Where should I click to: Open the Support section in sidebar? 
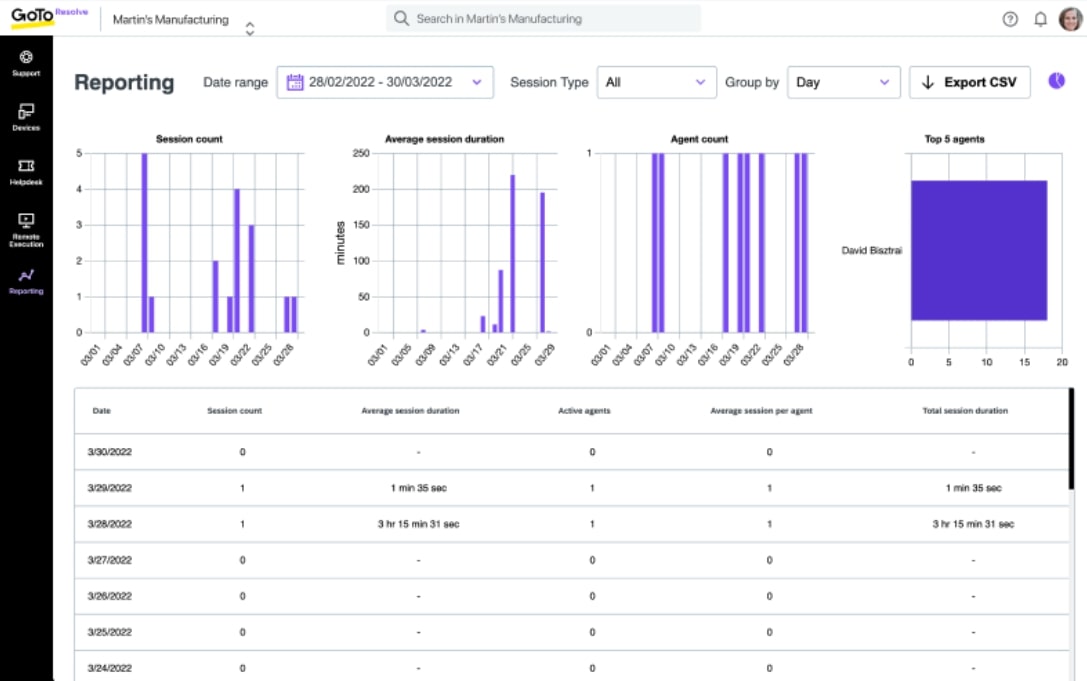(x=26, y=63)
